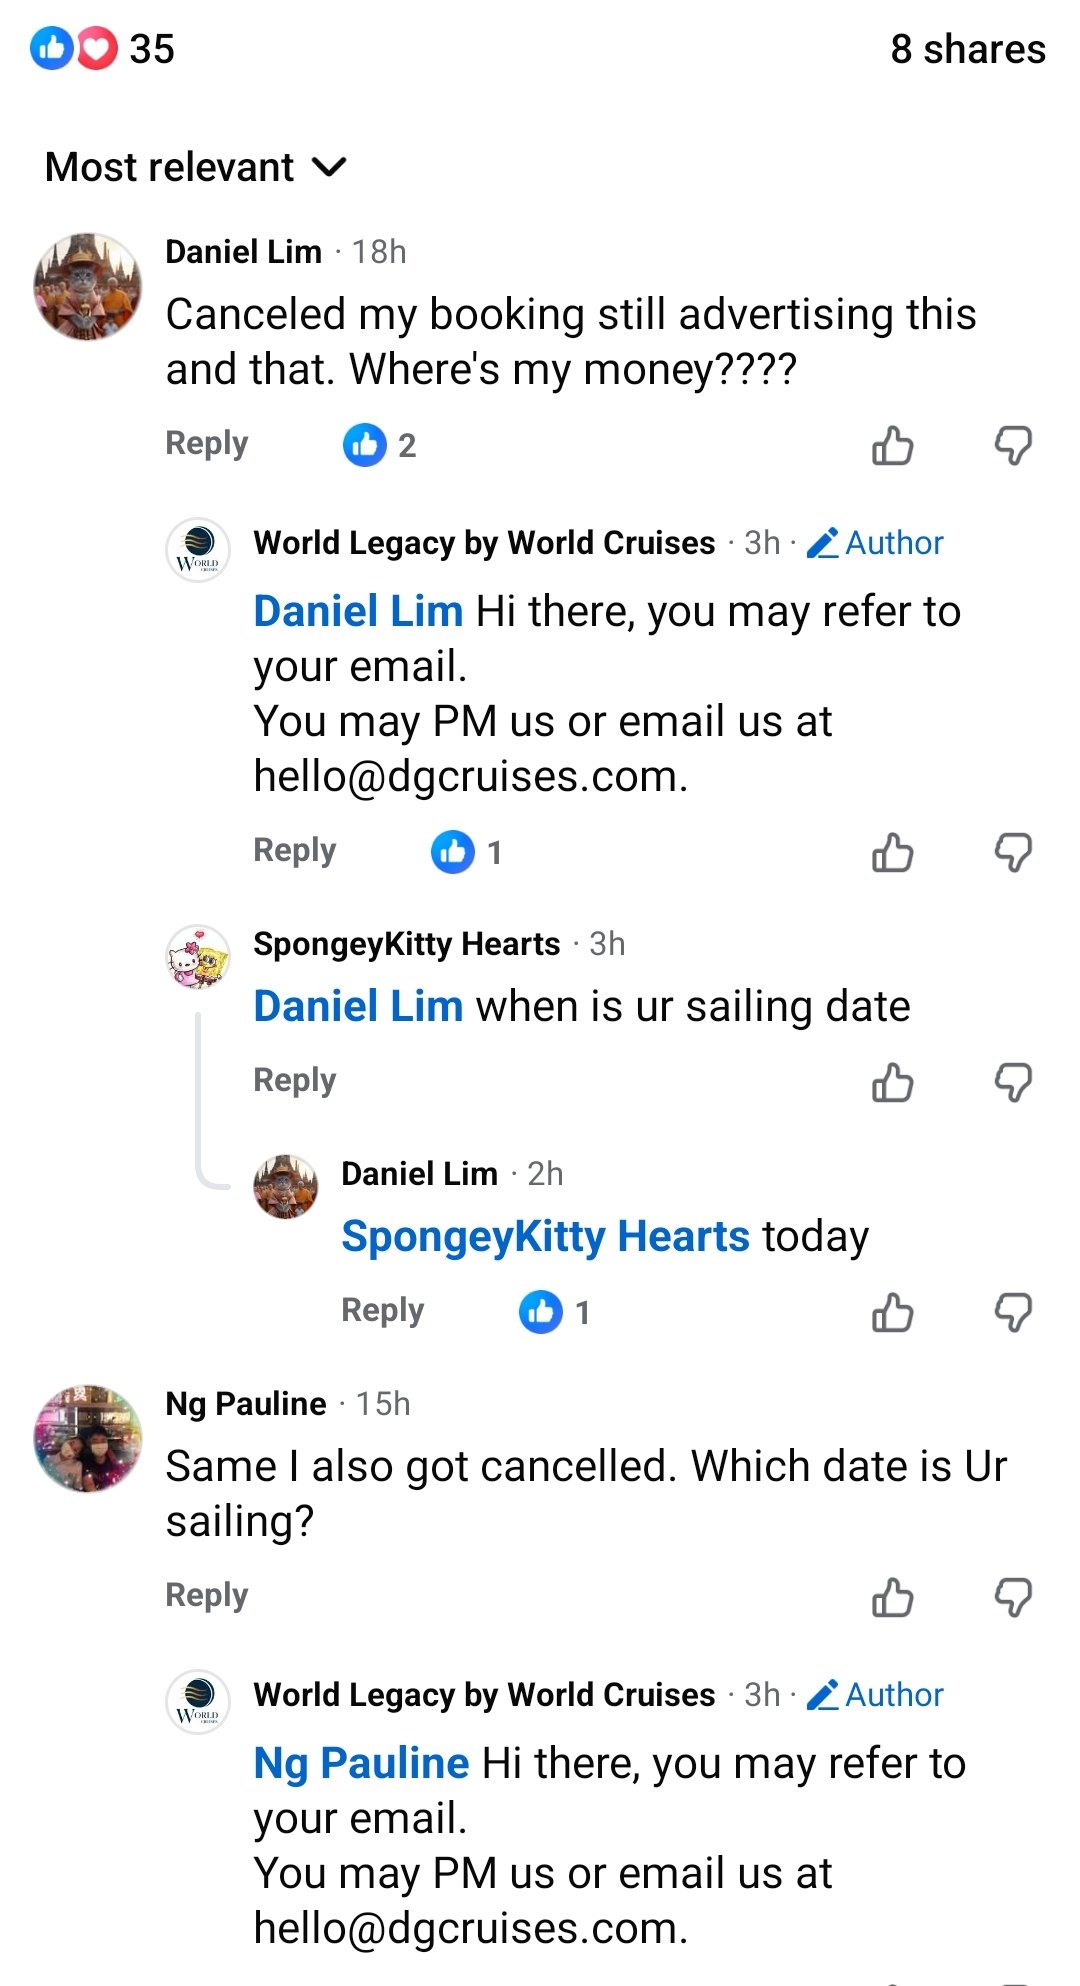Open Ng Pauline's profile picture
Screen dimensions: 1080x1986
pyautogui.click(x=88, y=1438)
